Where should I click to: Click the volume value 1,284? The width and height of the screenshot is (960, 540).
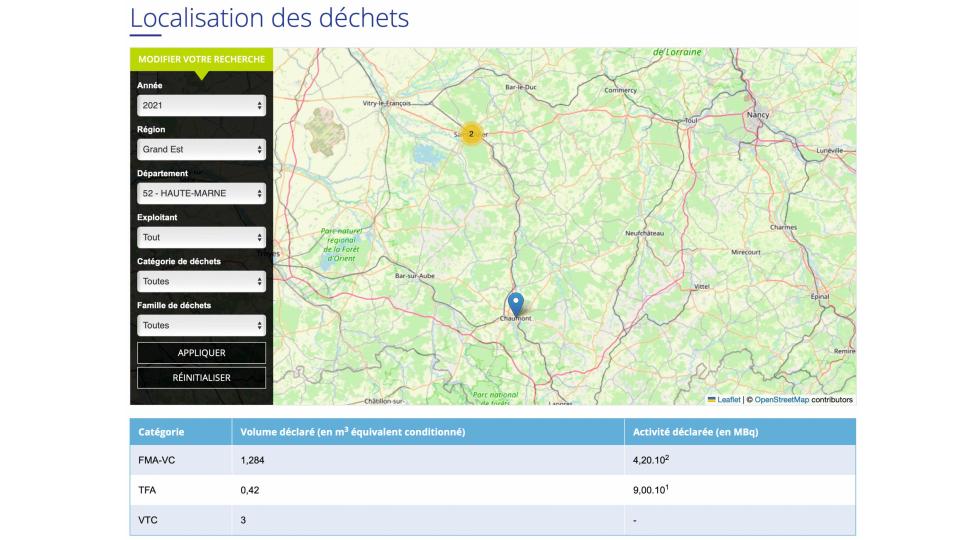tap(252, 460)
